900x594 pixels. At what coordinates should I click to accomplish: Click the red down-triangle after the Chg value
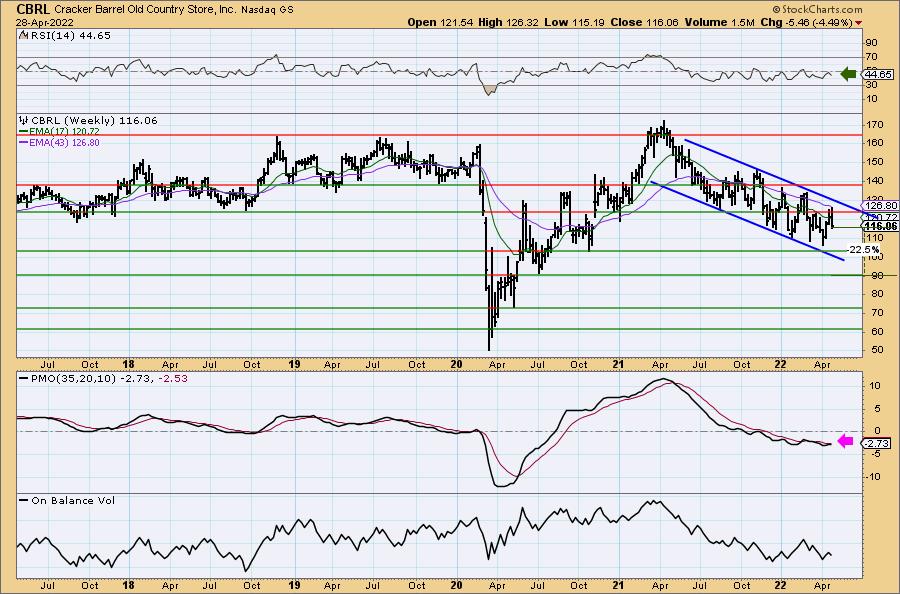pyautogui.click(x=859, y=23)
